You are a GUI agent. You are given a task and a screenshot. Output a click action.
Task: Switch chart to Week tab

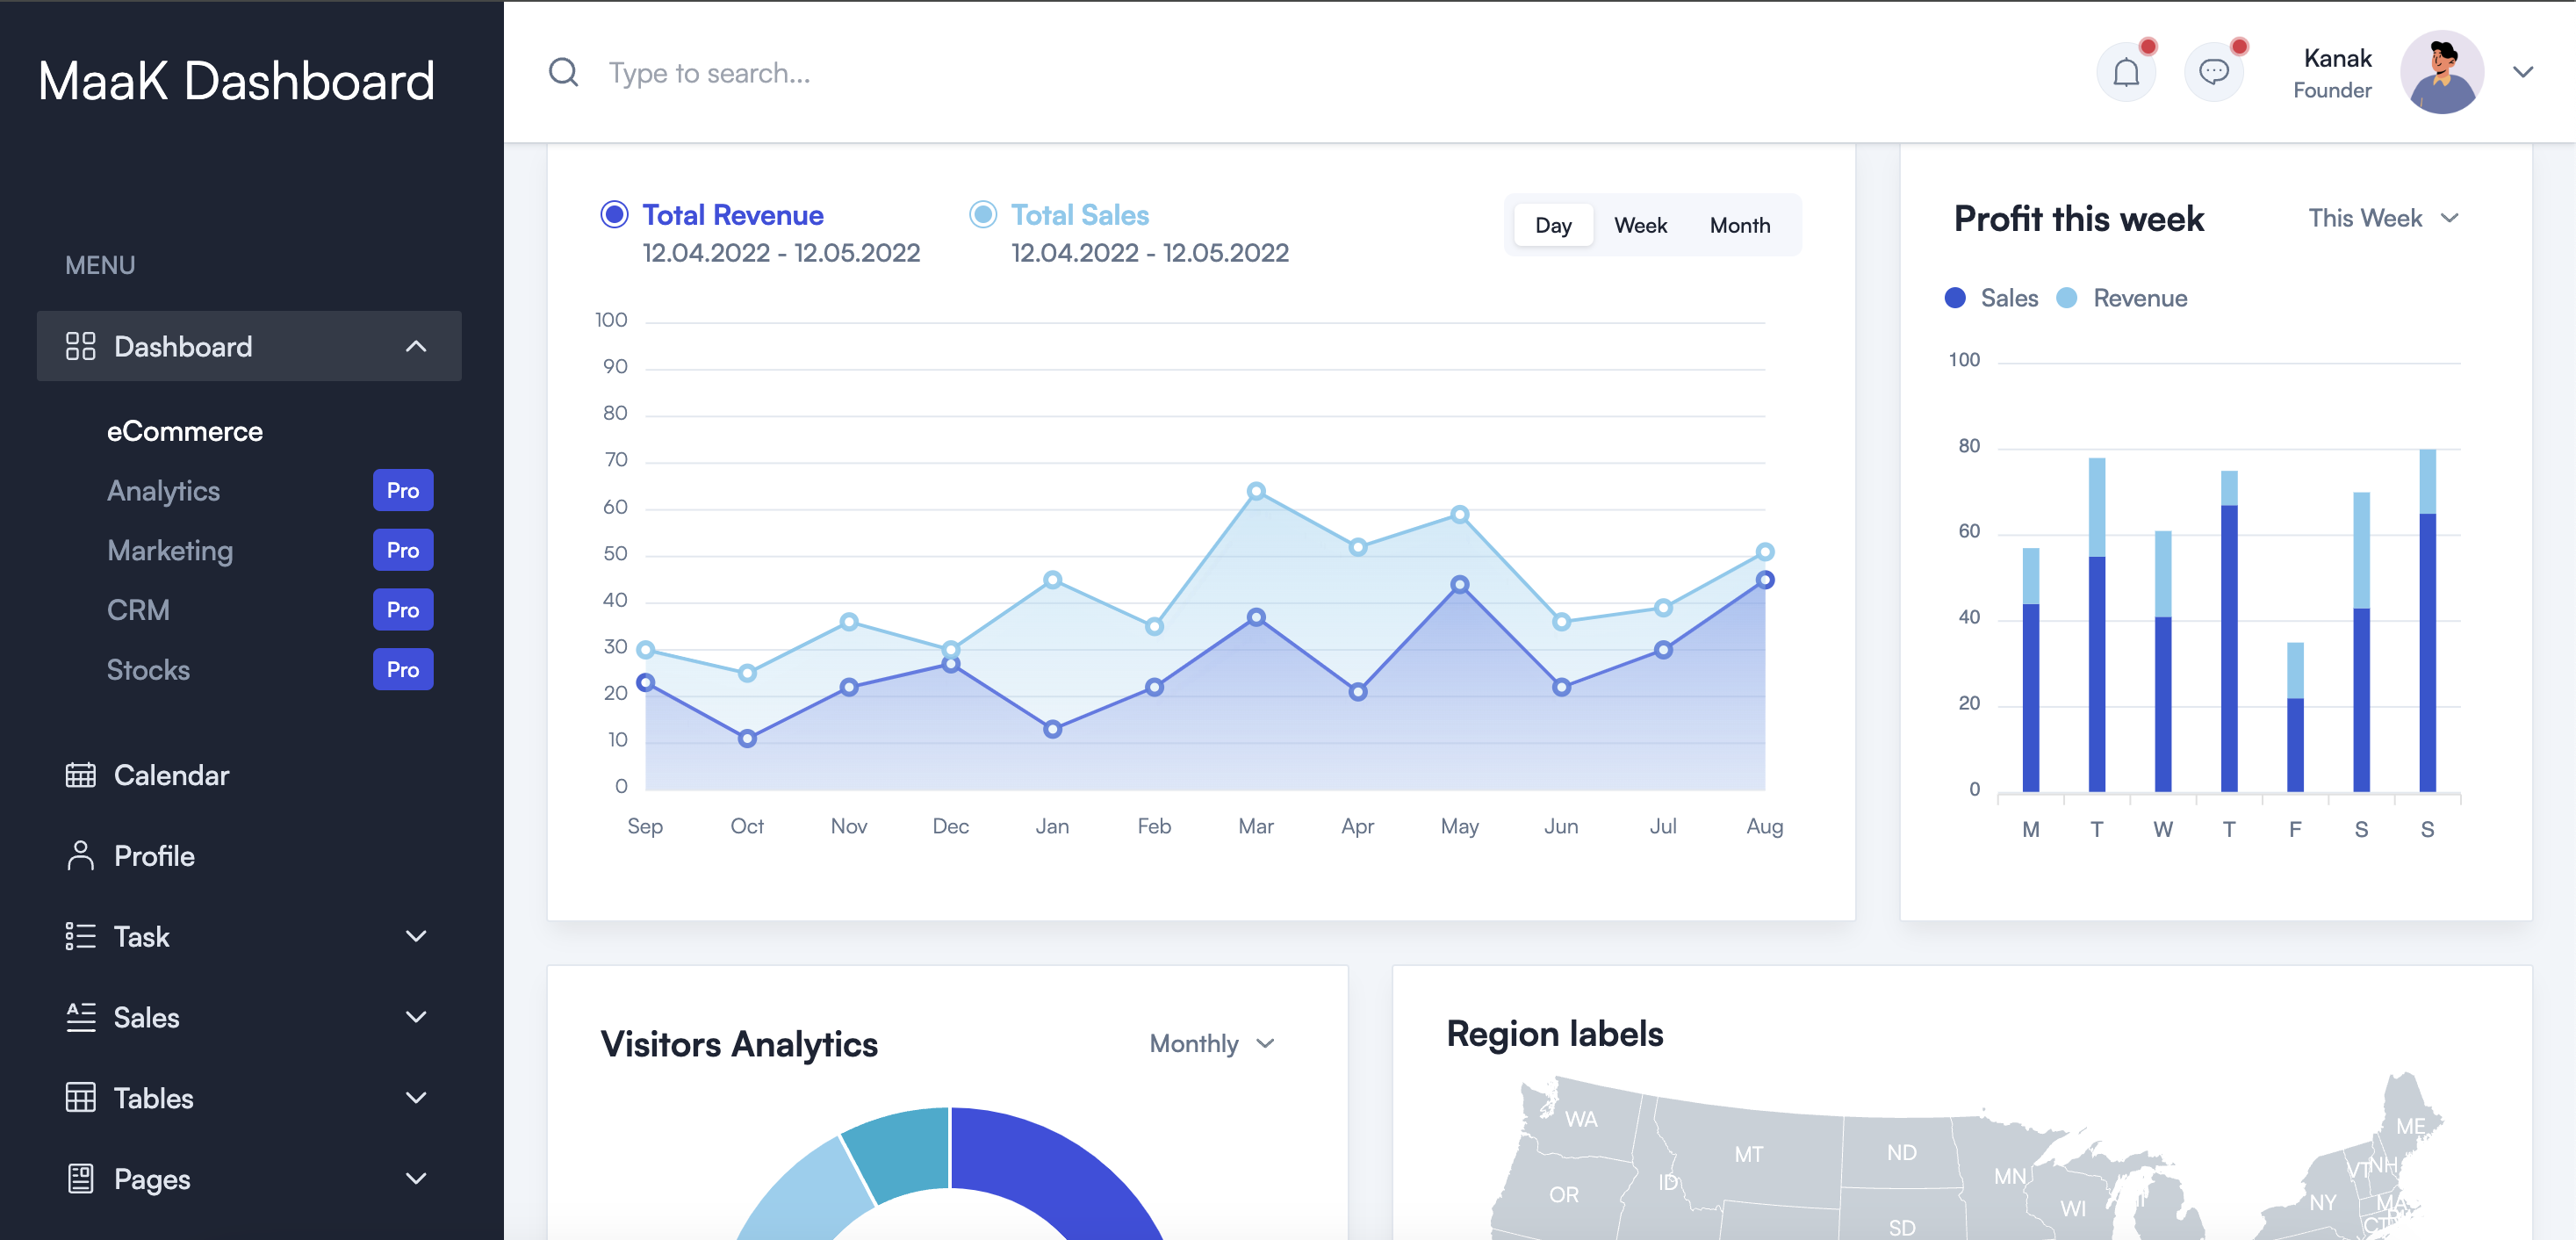1640,225
